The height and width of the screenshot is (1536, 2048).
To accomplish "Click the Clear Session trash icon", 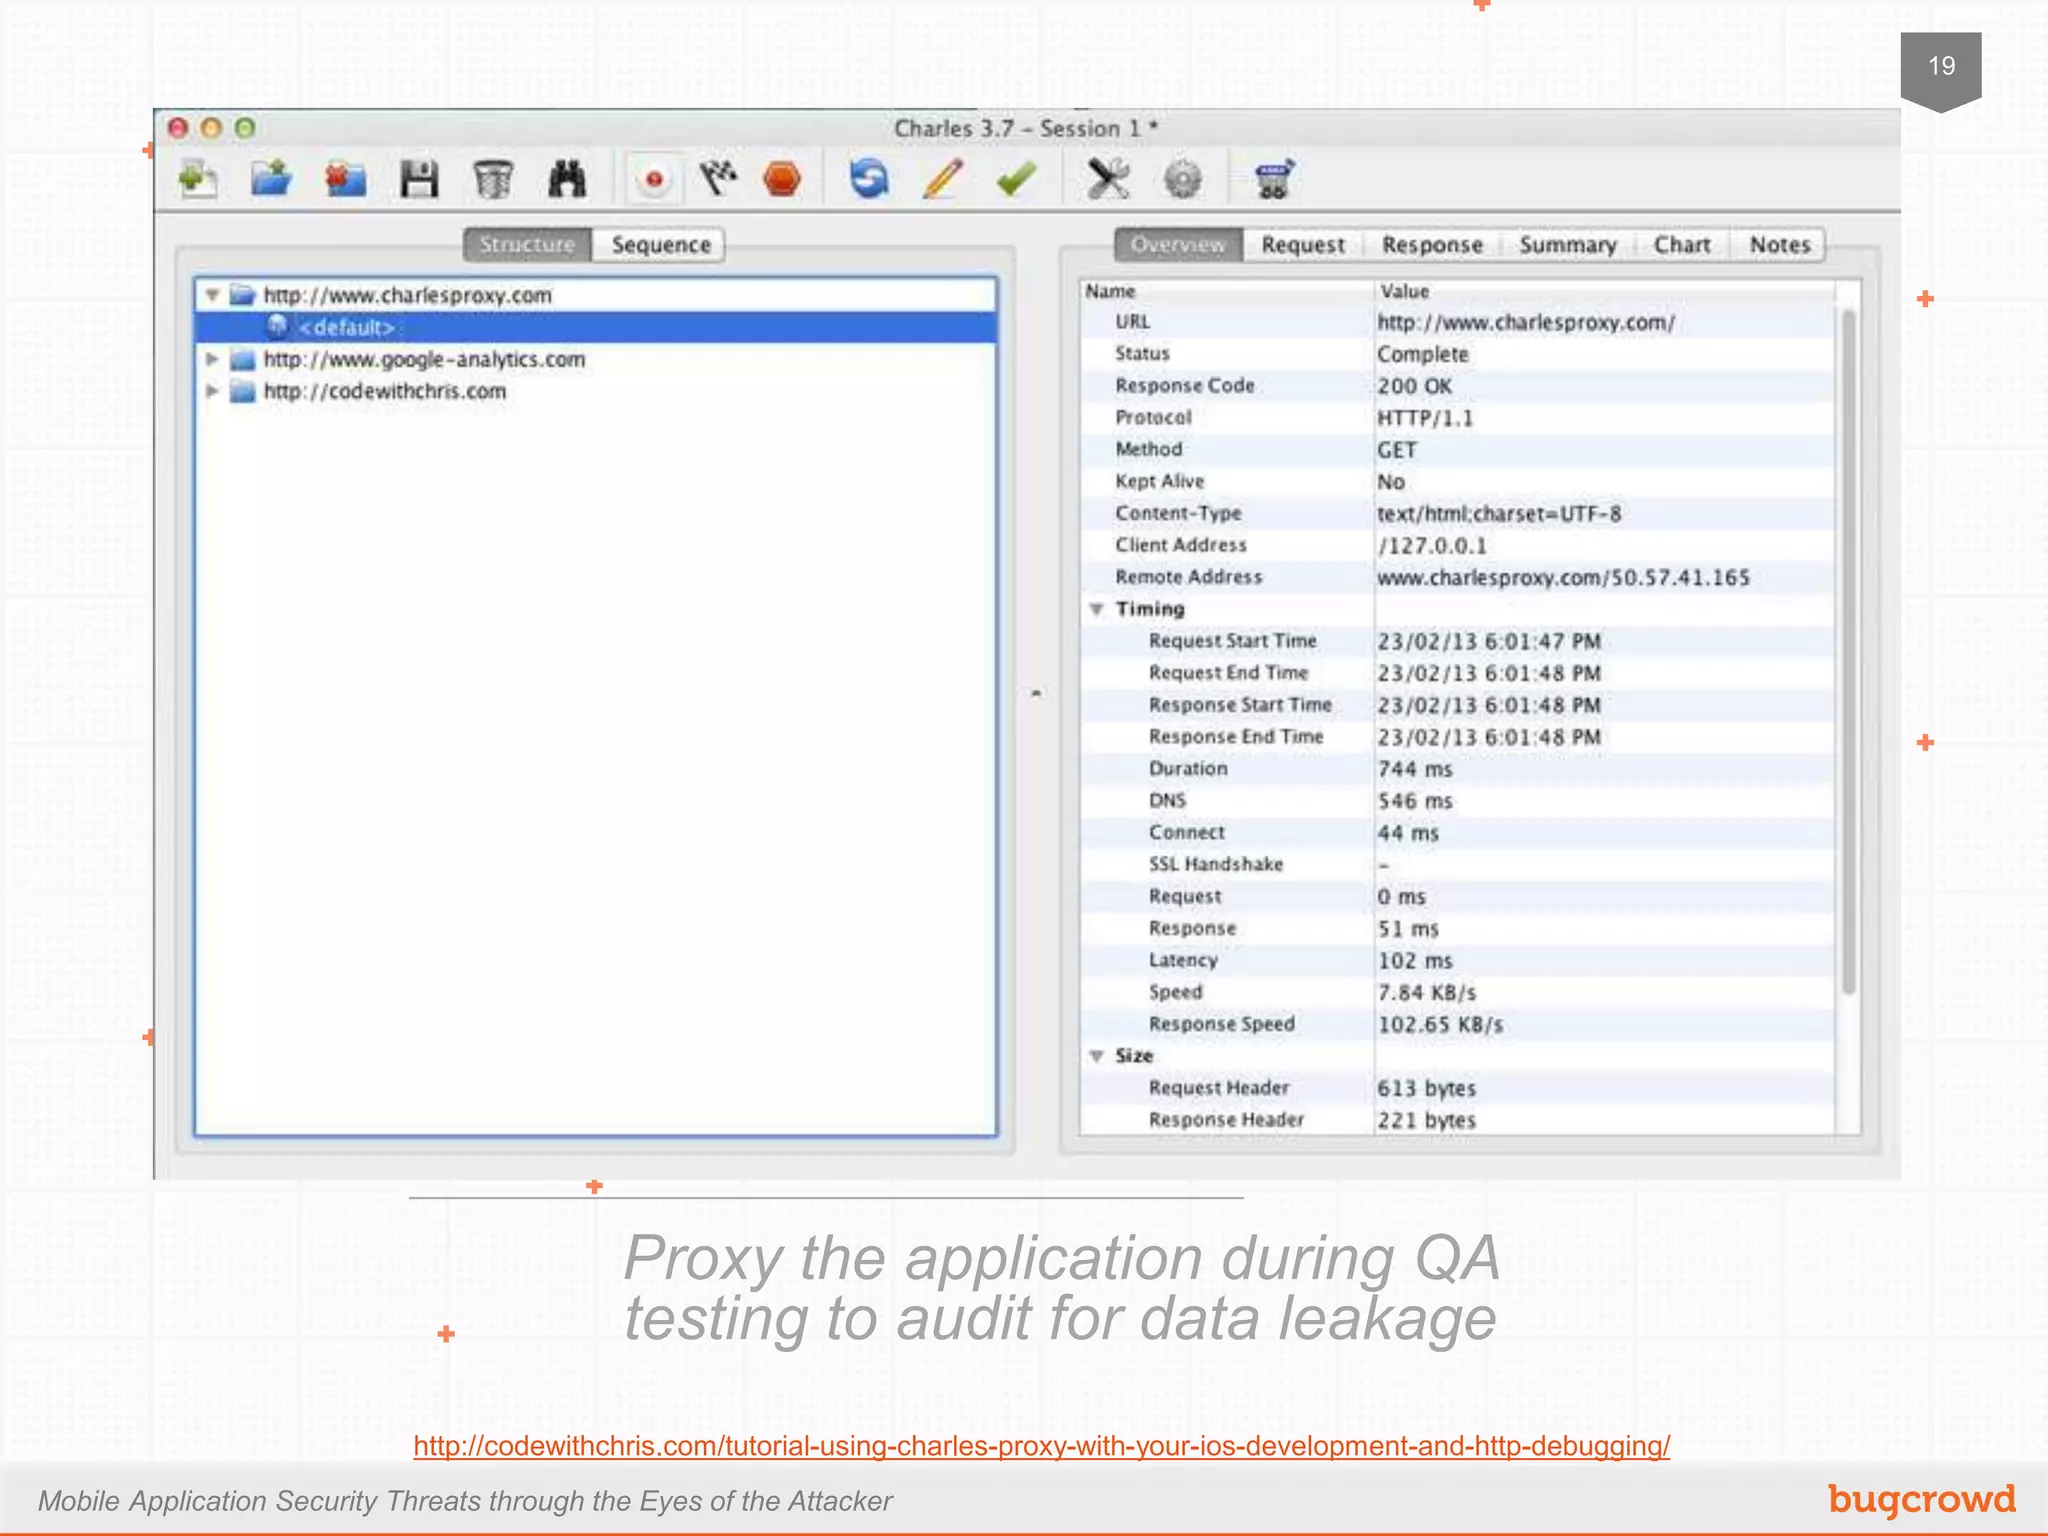I will point(493,180).
